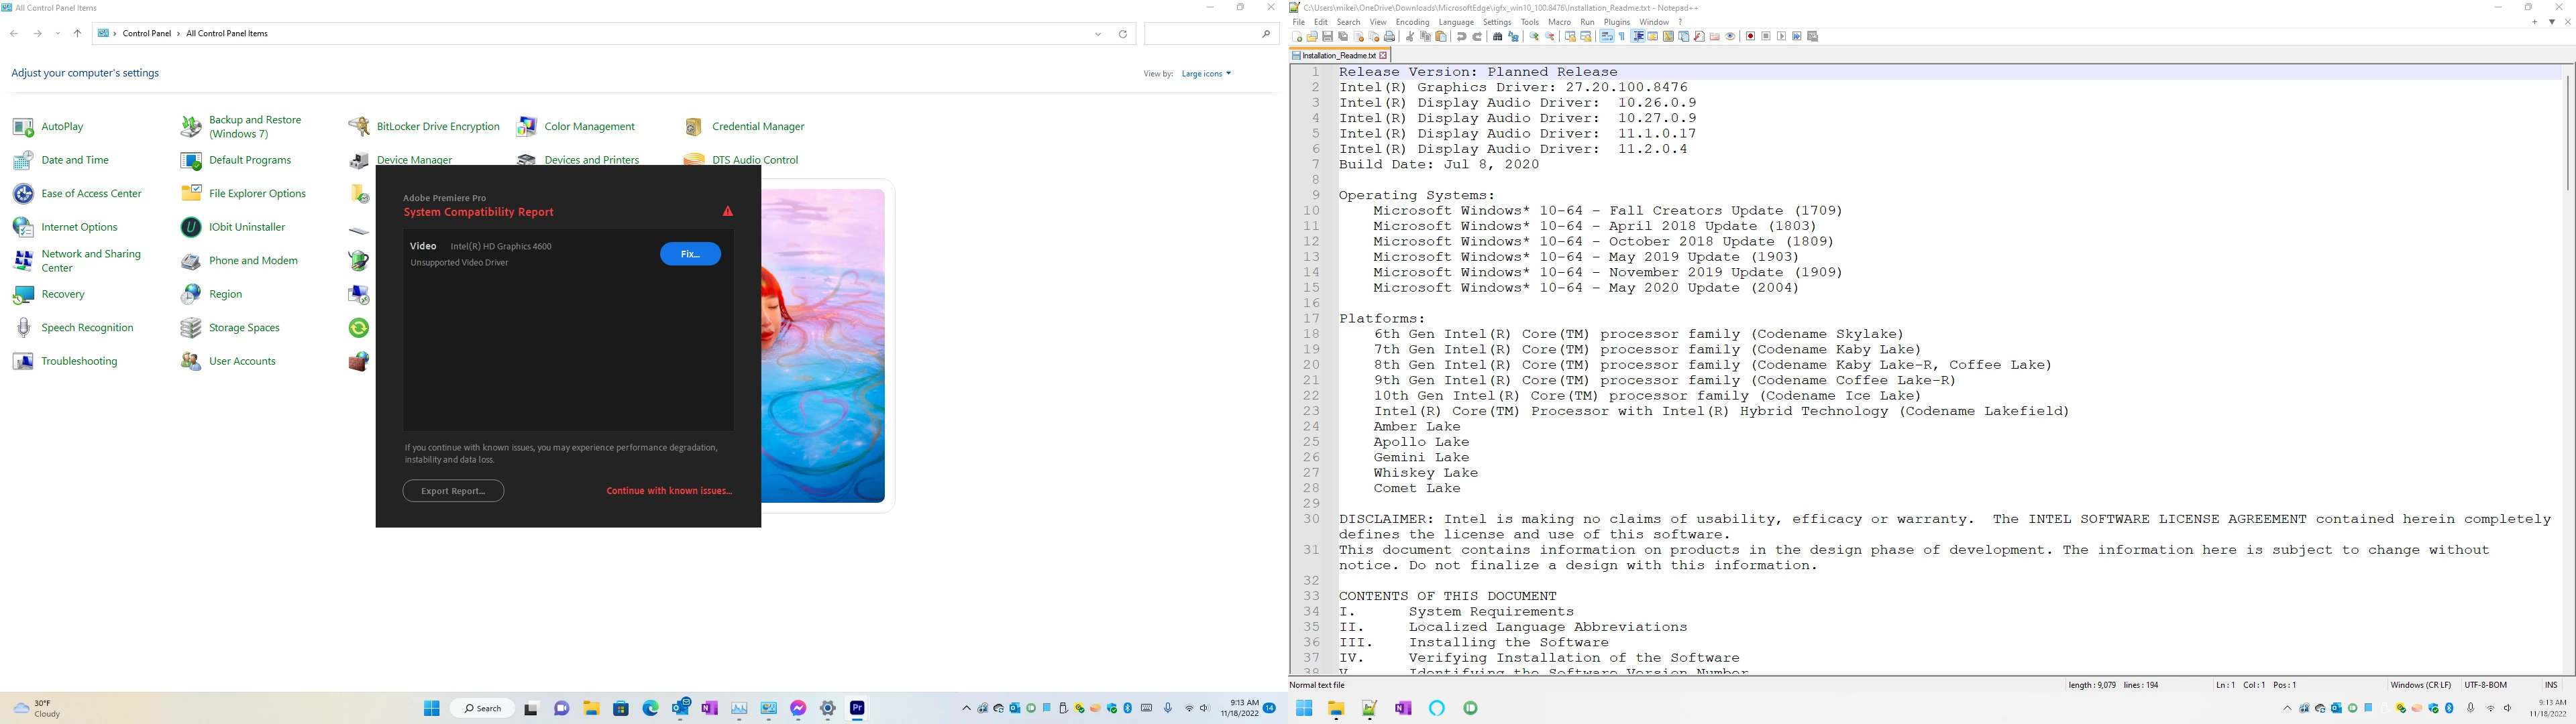The height and width of the screenshot is (724, 2576).
Task: Click Continue with known issues link
Action: pyautogui.click(x=669, y=491)
